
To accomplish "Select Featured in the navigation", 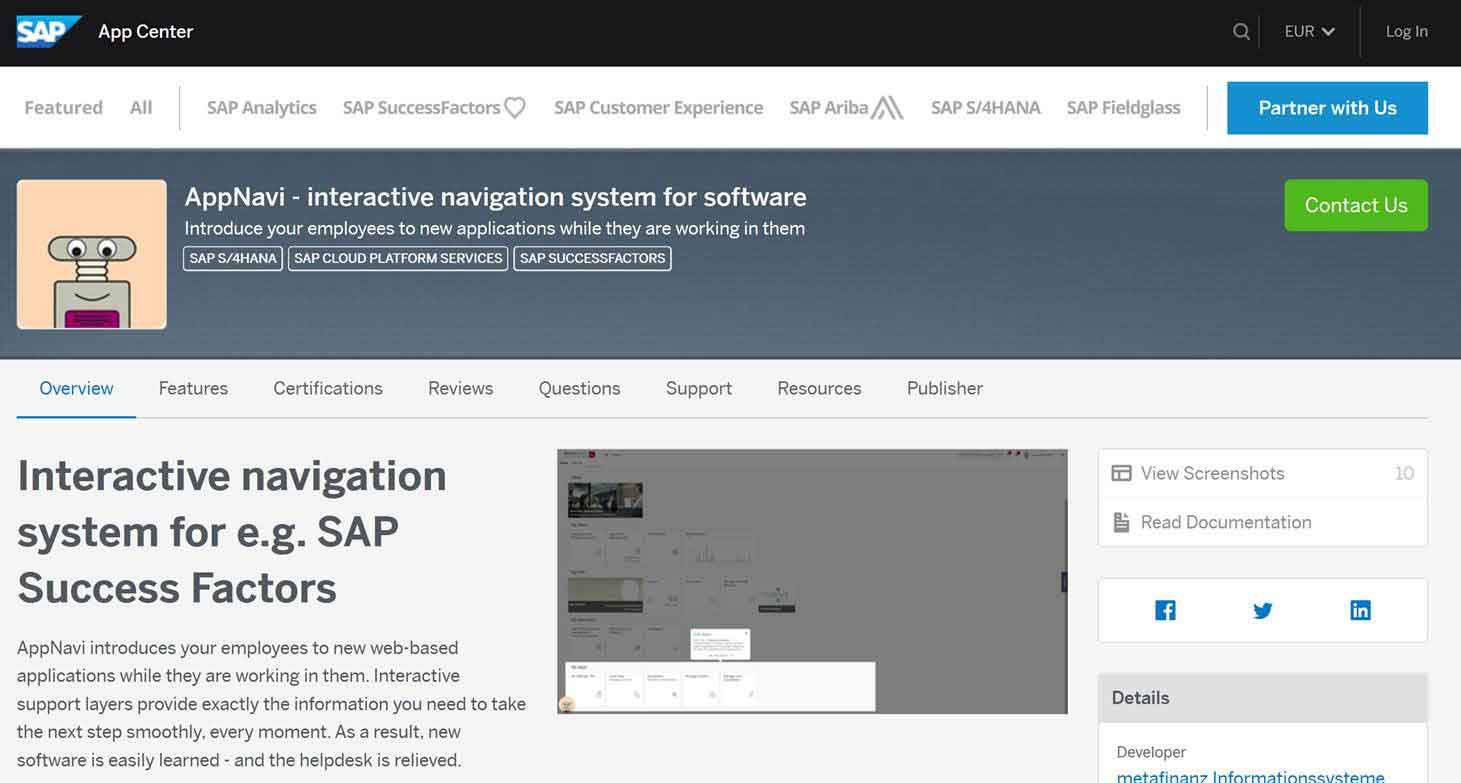I will pos(63,108).
